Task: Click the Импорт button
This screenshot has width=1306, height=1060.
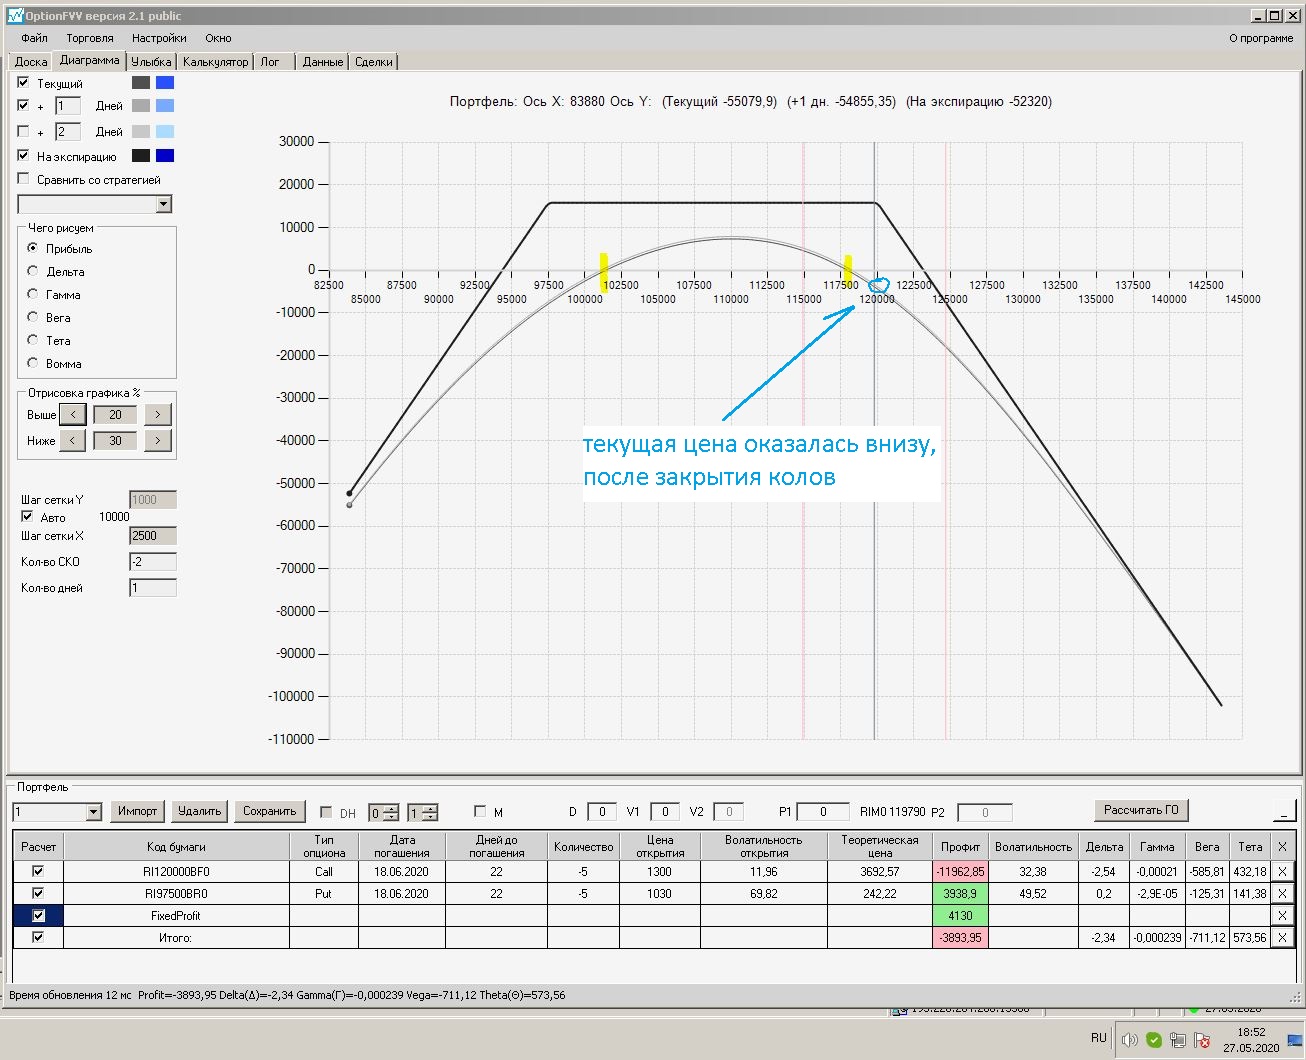Action: coord(137,811)
